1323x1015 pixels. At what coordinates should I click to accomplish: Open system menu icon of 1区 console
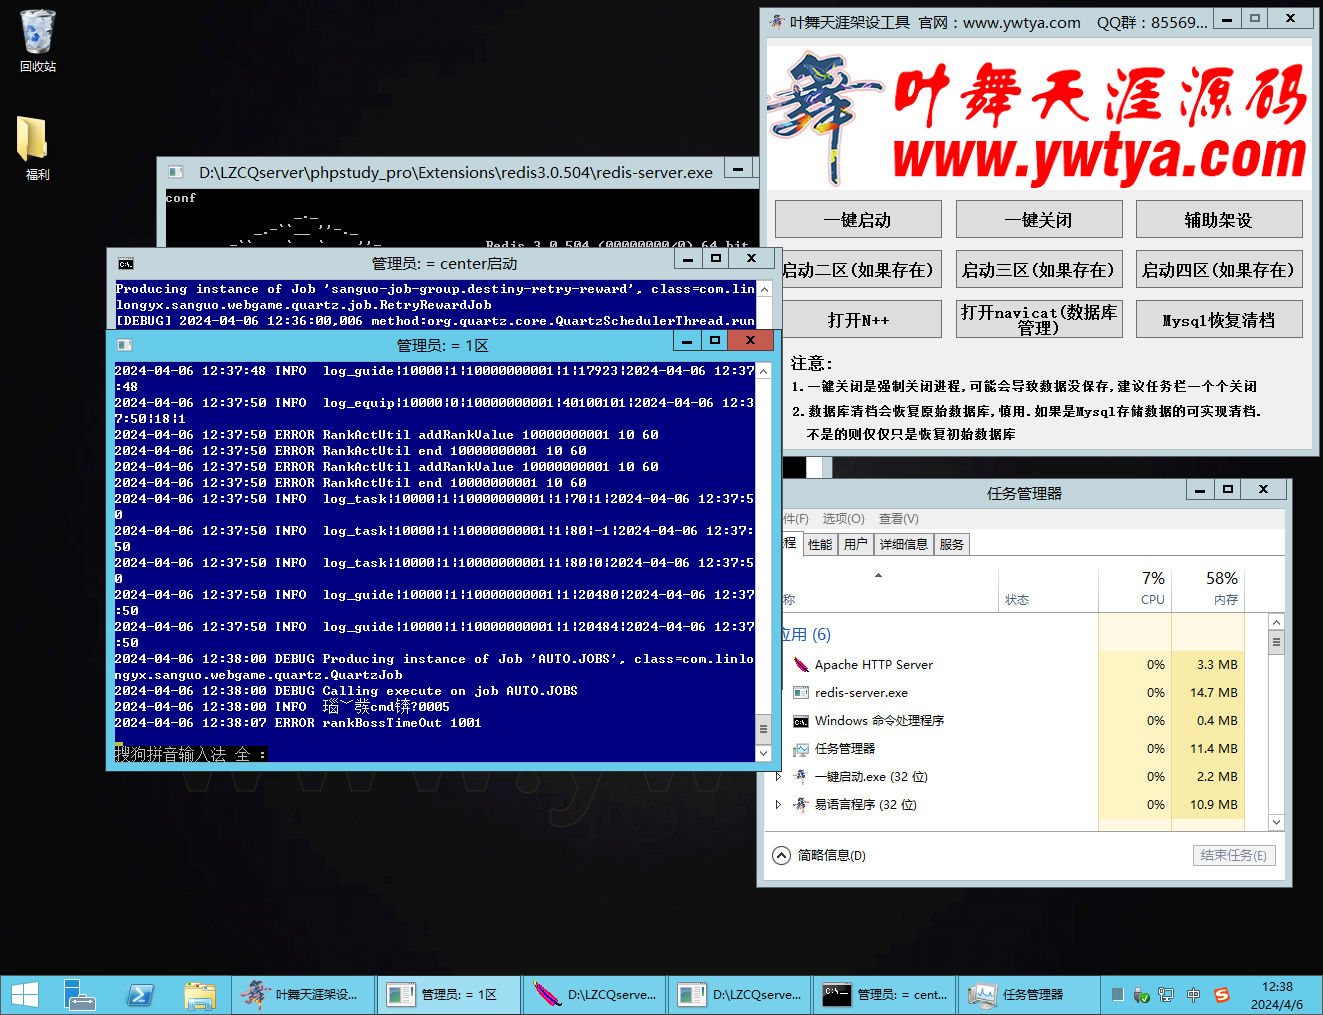coord(125,345)
